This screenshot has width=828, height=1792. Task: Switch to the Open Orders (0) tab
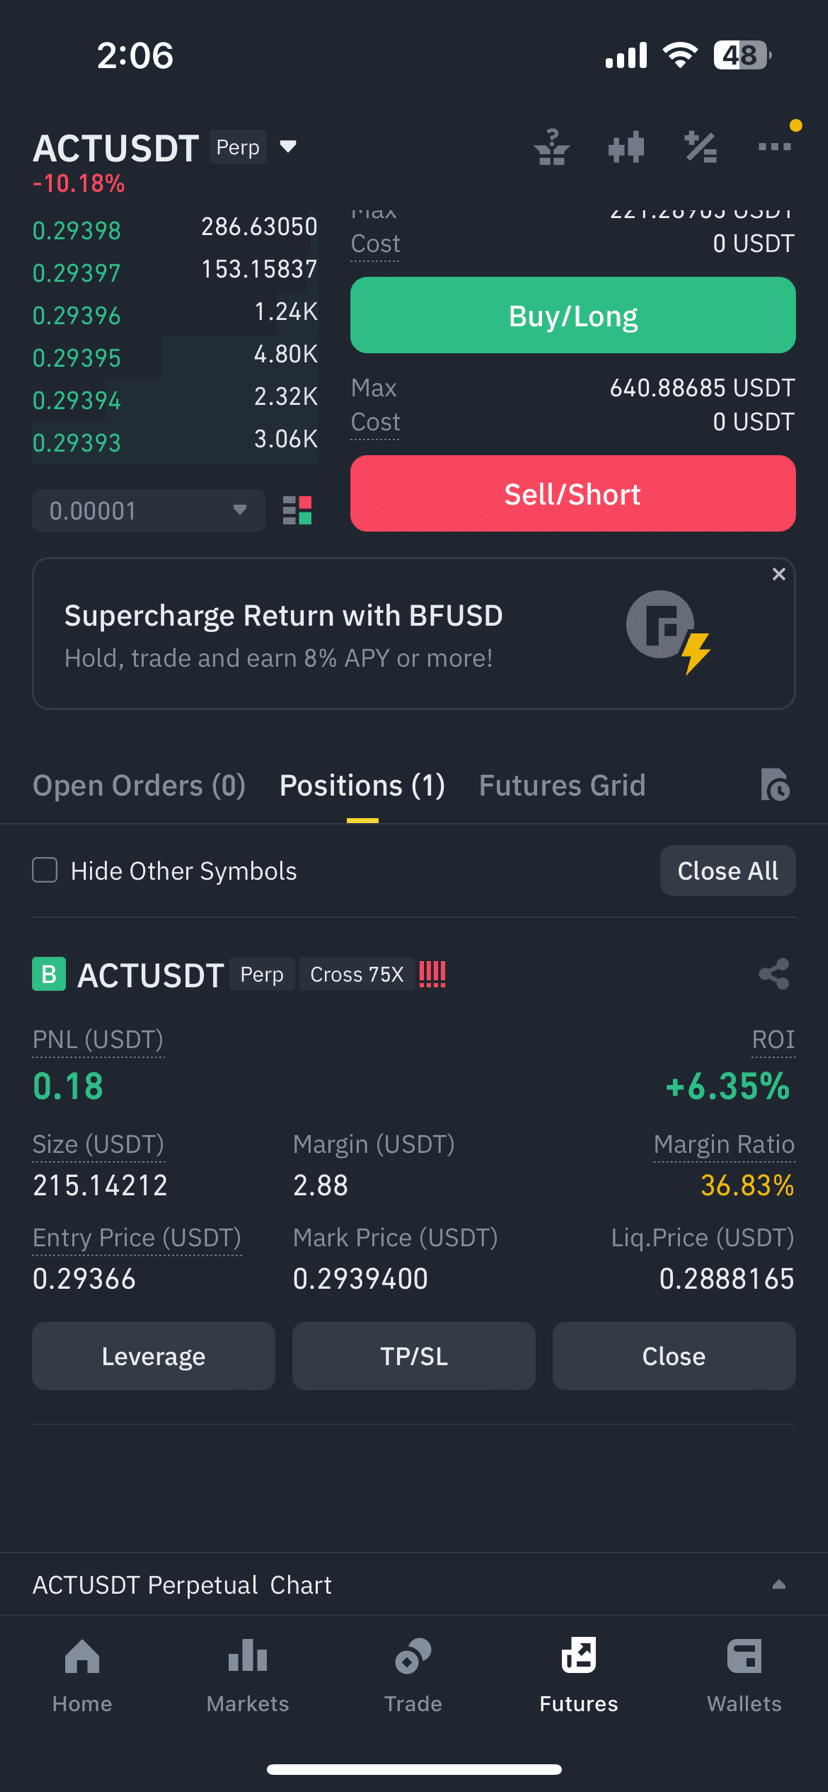(x=139, y=785)
